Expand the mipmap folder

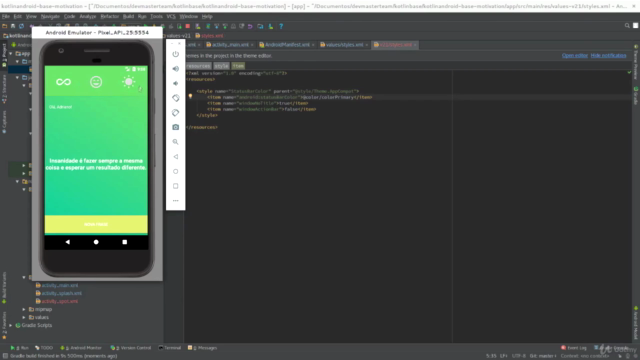24,309
